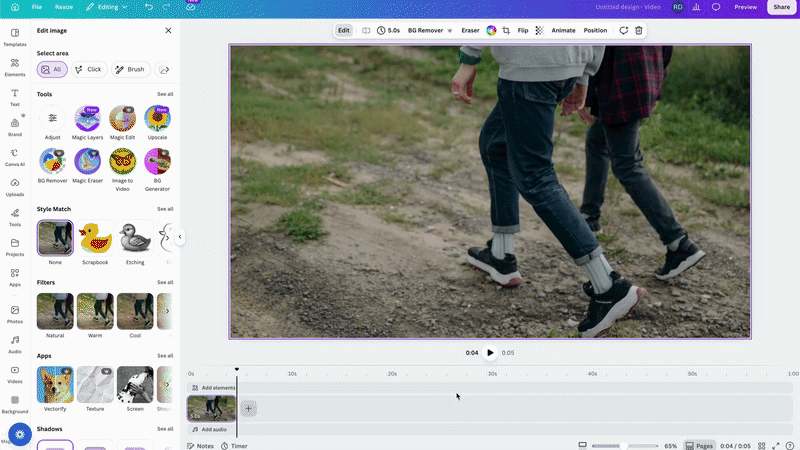Select the Brush area option
The width and height of the screenshot is (800, 450).
pyautogui.click(x=131, y=69)
